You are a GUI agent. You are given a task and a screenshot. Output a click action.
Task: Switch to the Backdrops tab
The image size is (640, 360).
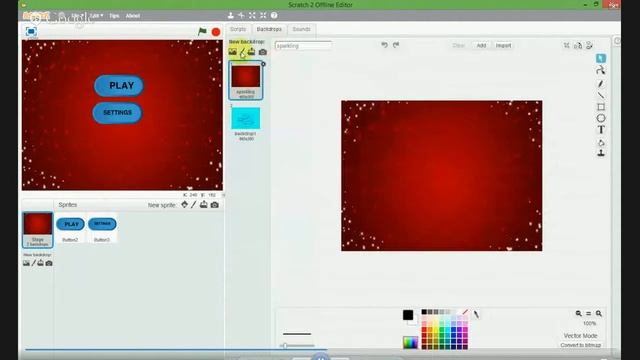click(x=269, y=29)
